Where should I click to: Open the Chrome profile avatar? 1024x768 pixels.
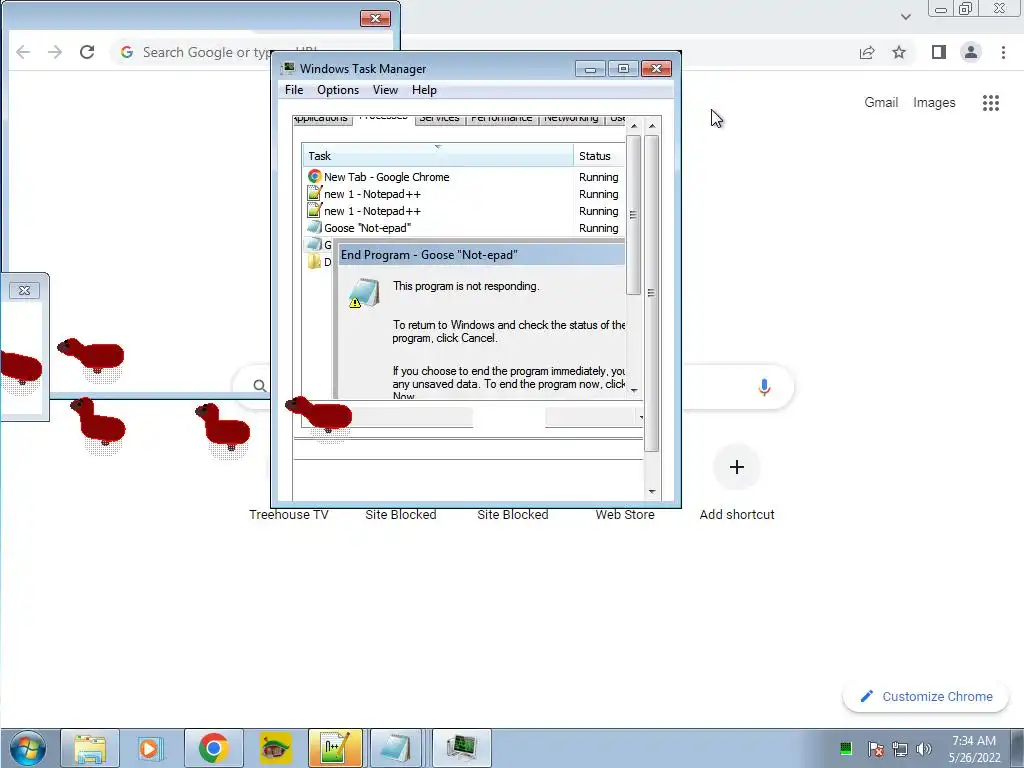971,52
